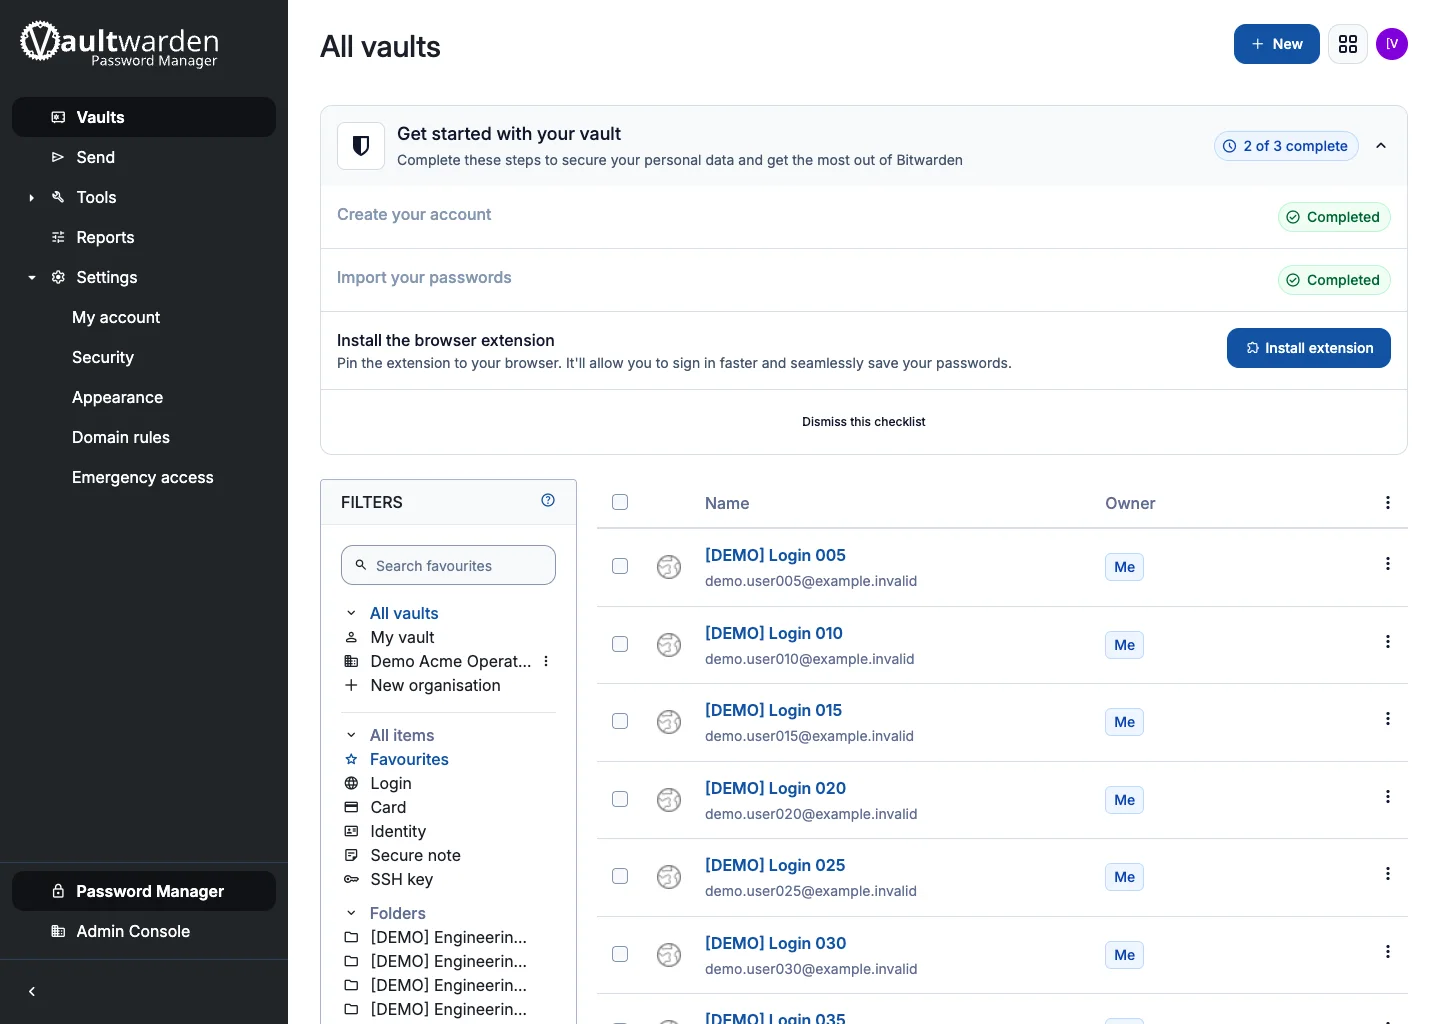Click globe icon of Login 025

(669, 877)
